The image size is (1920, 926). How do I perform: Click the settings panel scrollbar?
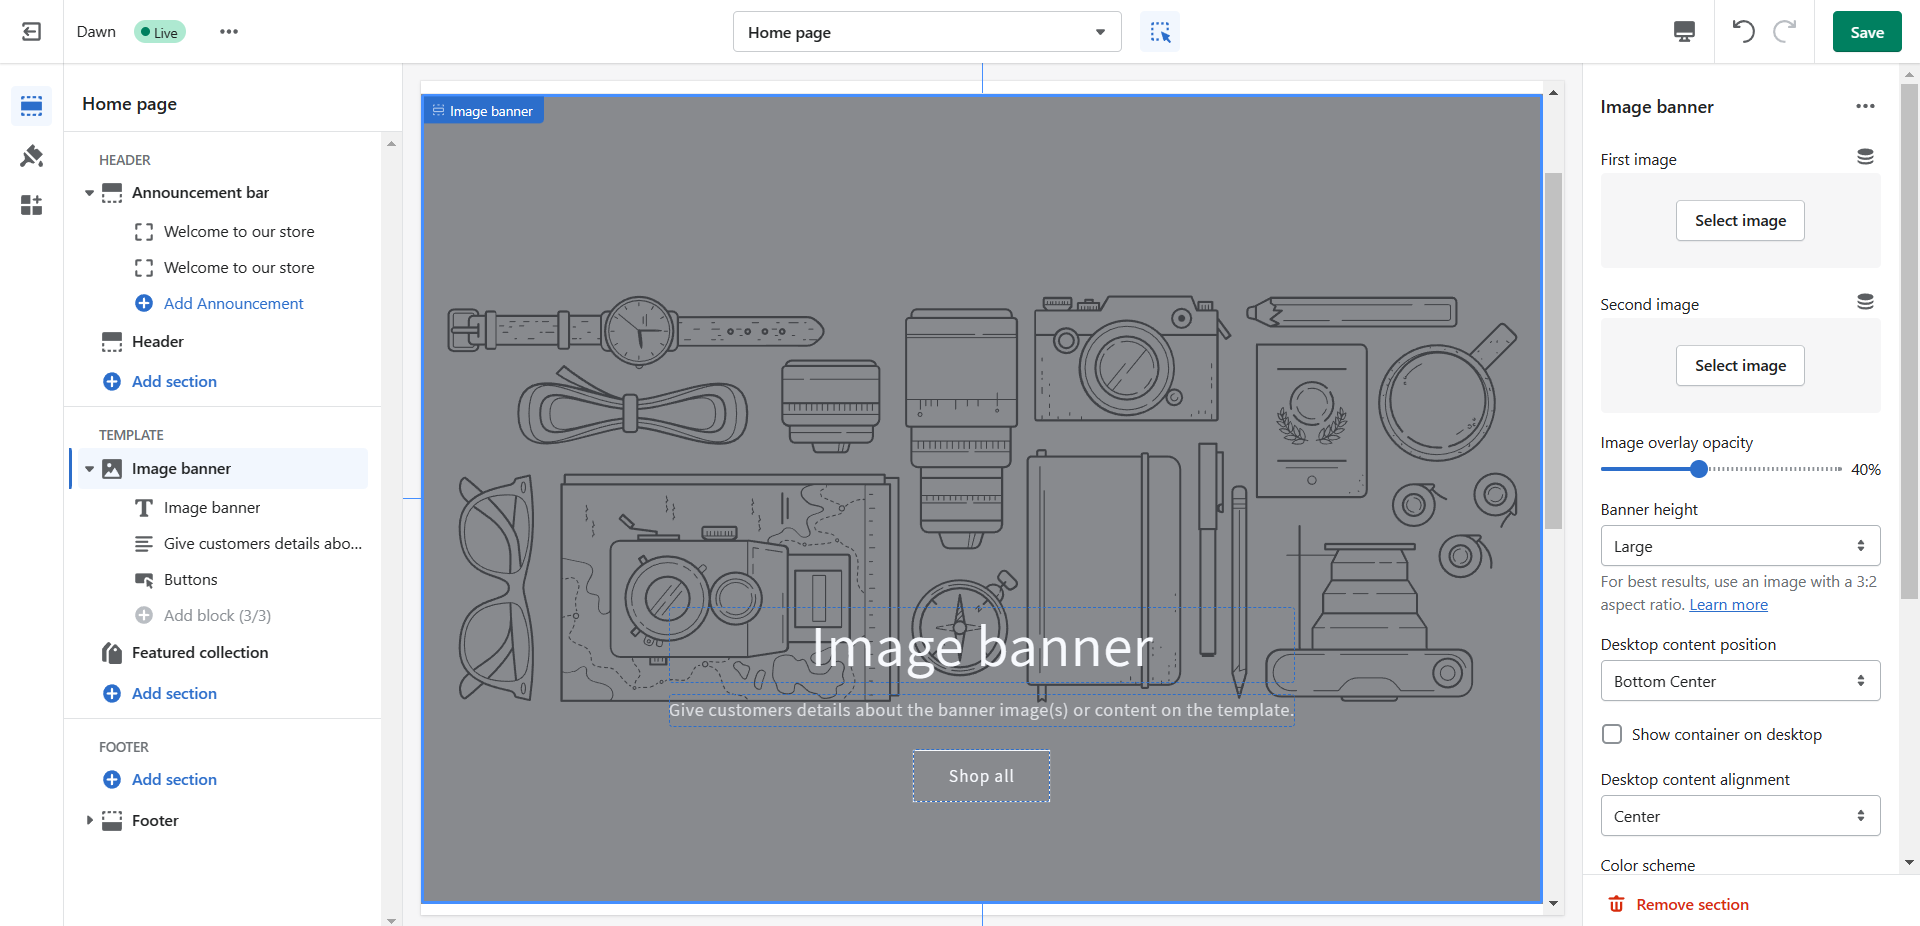pyautogui.click(x=1910, y=340)
